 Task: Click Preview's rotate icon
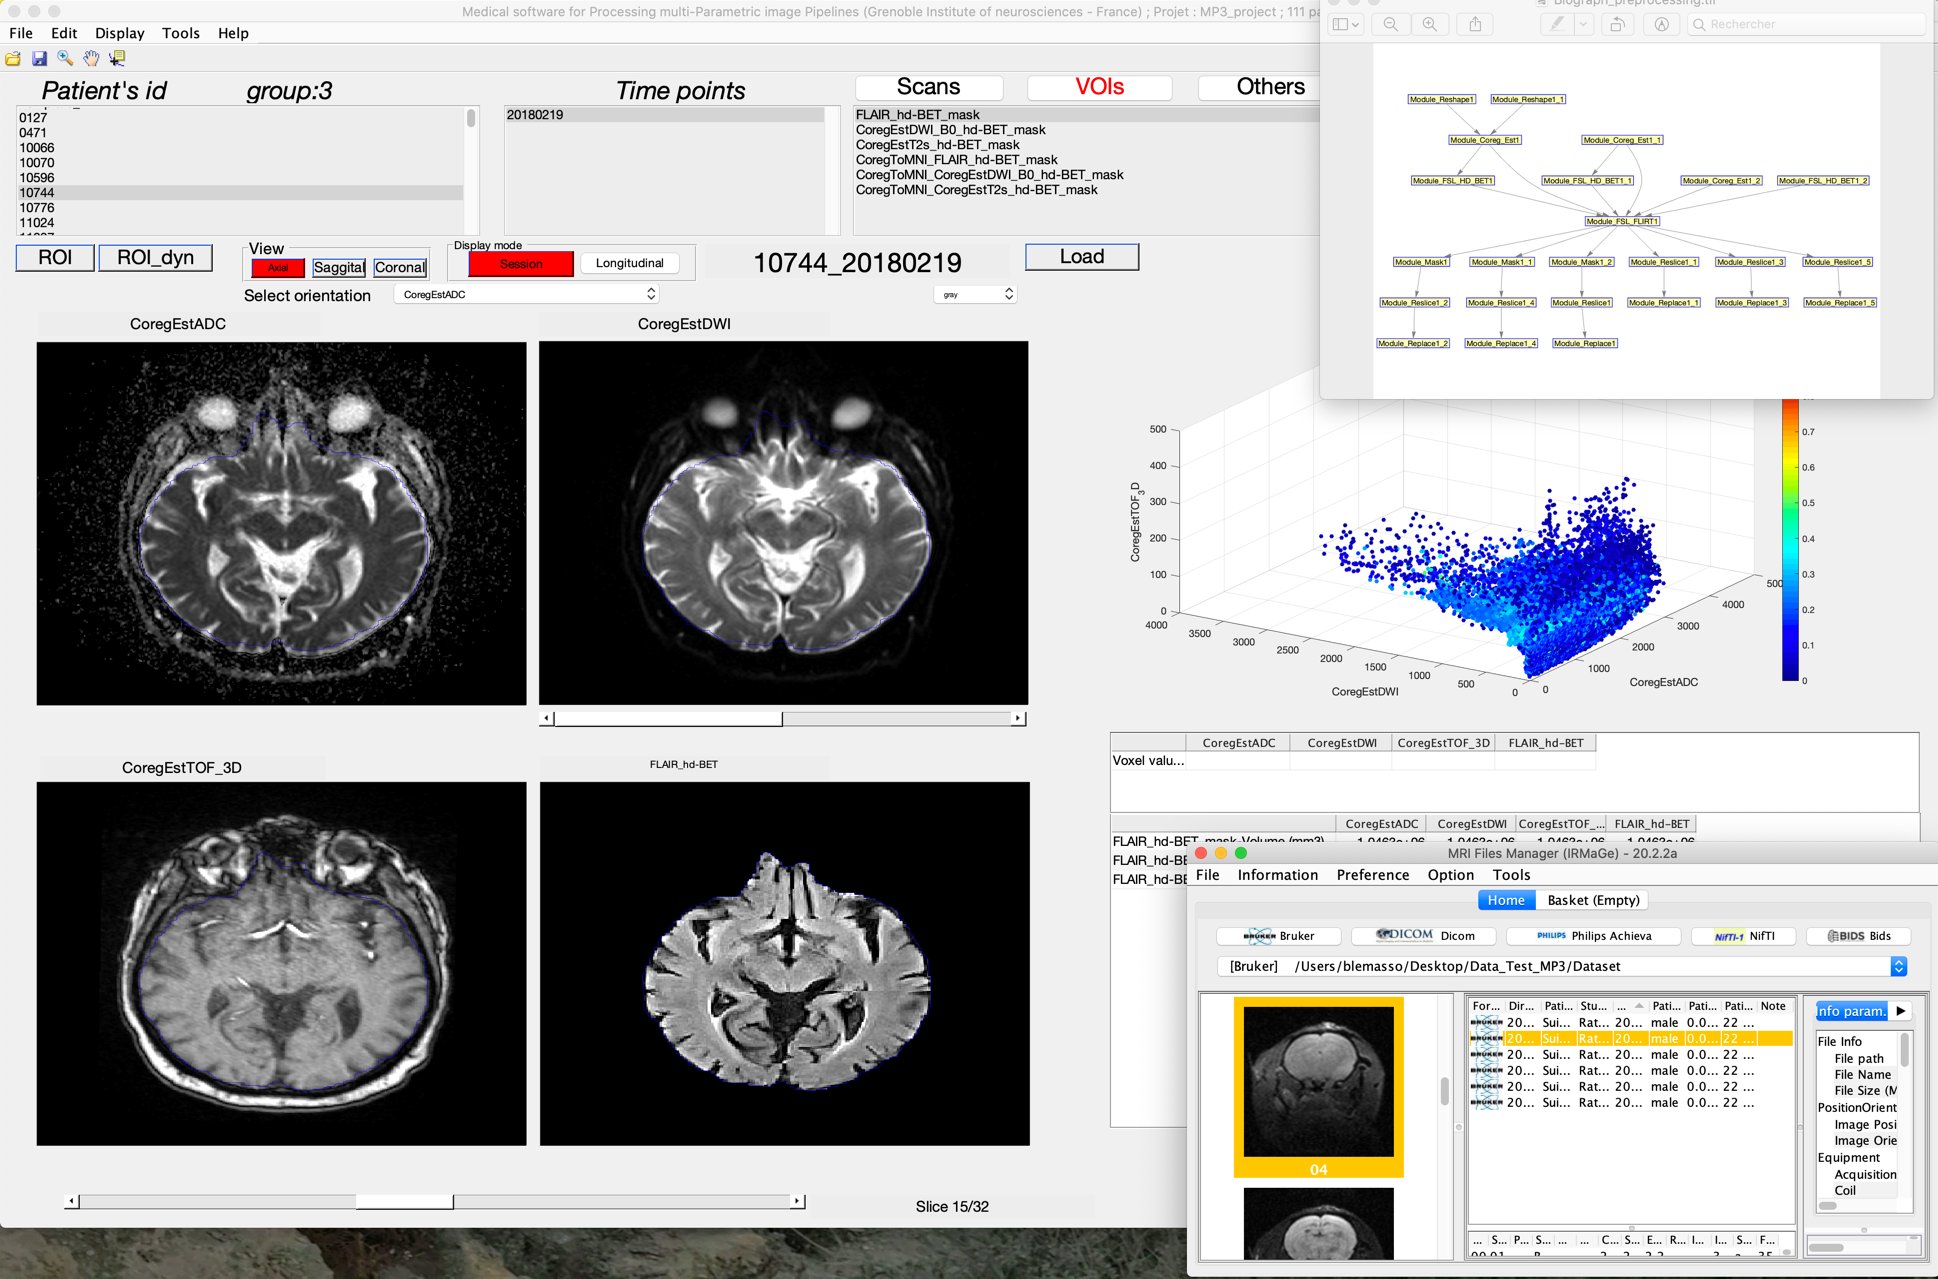(x=1617, y=25)
